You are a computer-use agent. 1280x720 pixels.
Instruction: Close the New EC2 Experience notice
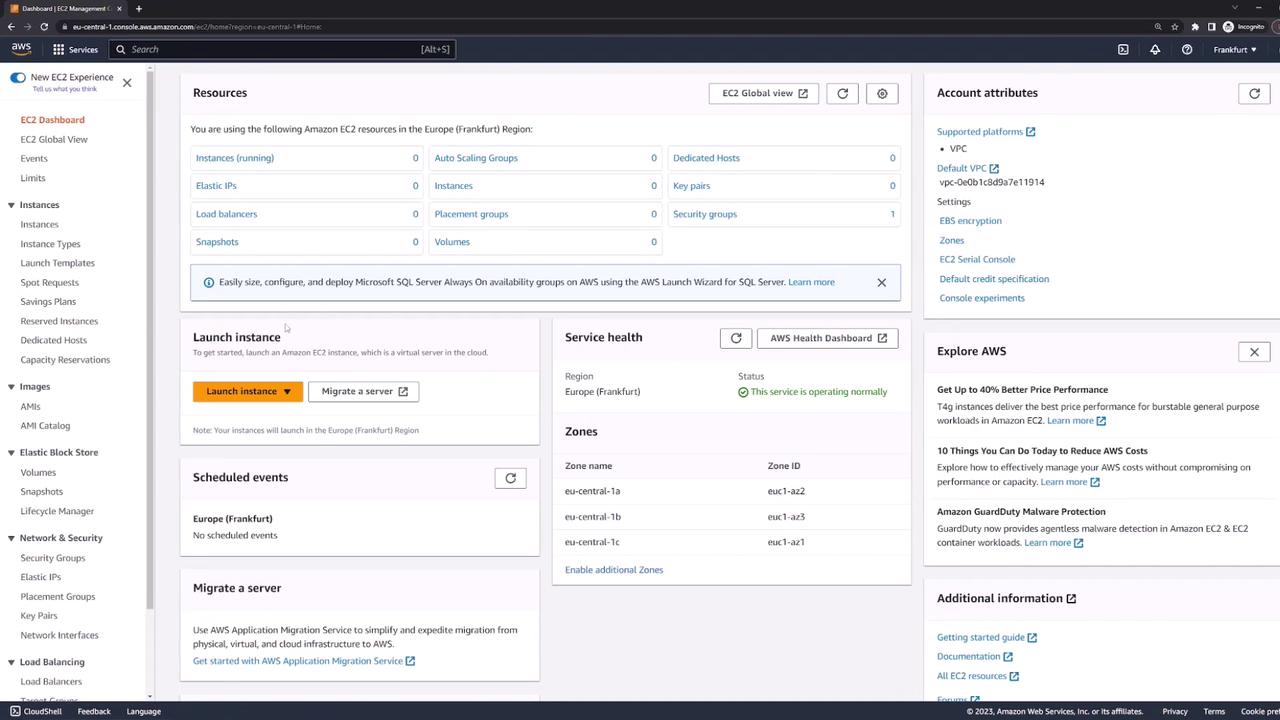point(127,82)
